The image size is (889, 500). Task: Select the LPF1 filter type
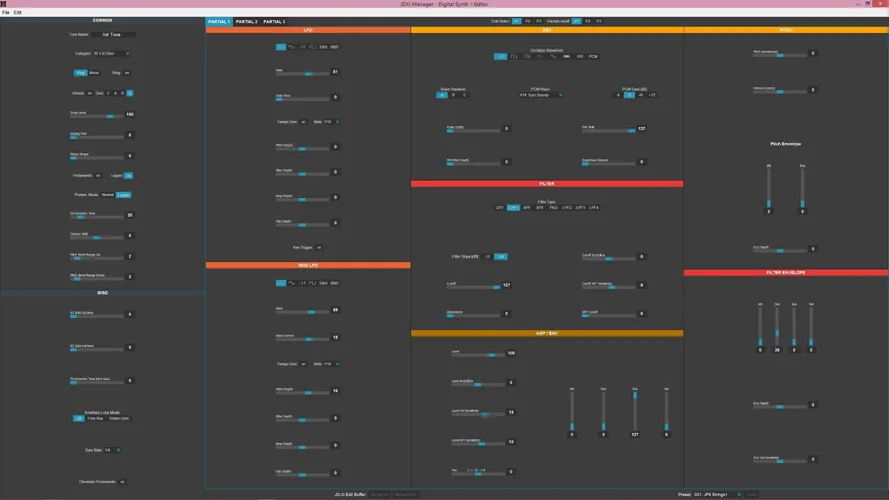[x=513, y=207]
